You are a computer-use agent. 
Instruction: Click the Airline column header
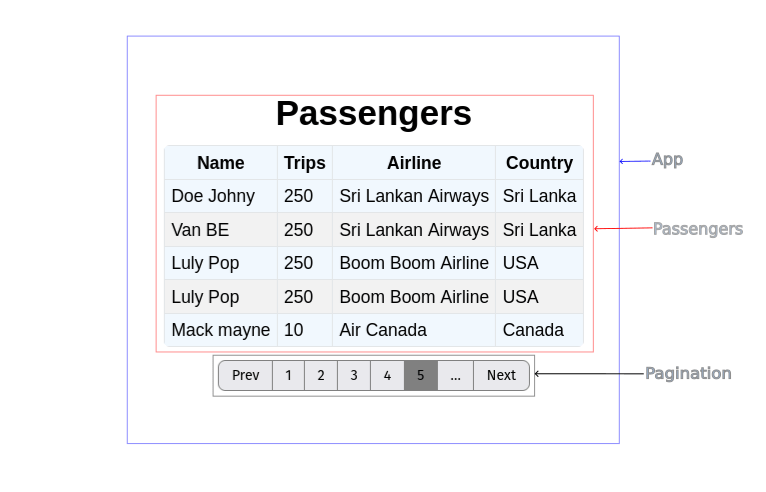(x=414, y=163)
